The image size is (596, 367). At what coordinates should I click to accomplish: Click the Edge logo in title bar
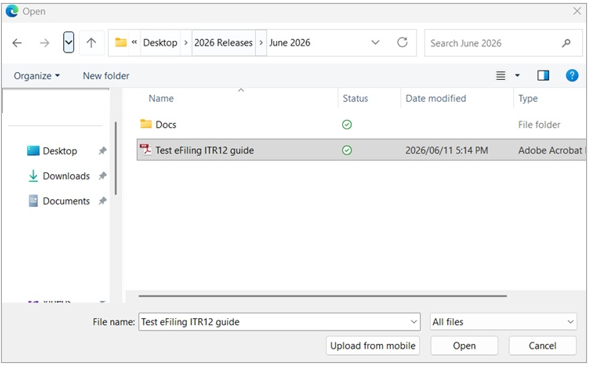coord(12,11)
